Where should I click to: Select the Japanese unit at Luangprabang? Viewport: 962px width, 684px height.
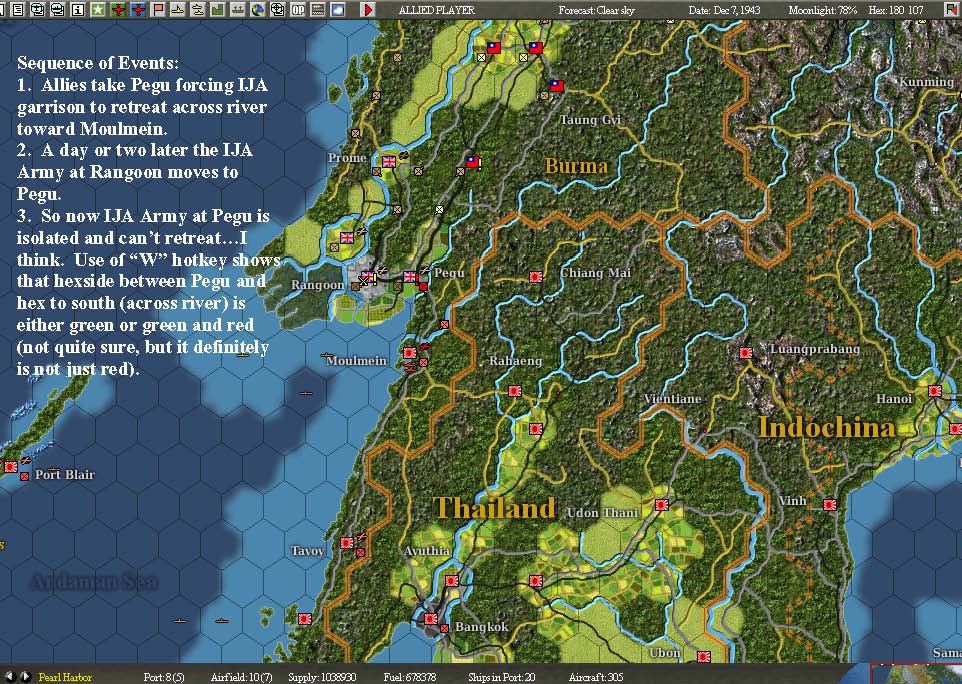pyautogui.click(x=745, y=353)
